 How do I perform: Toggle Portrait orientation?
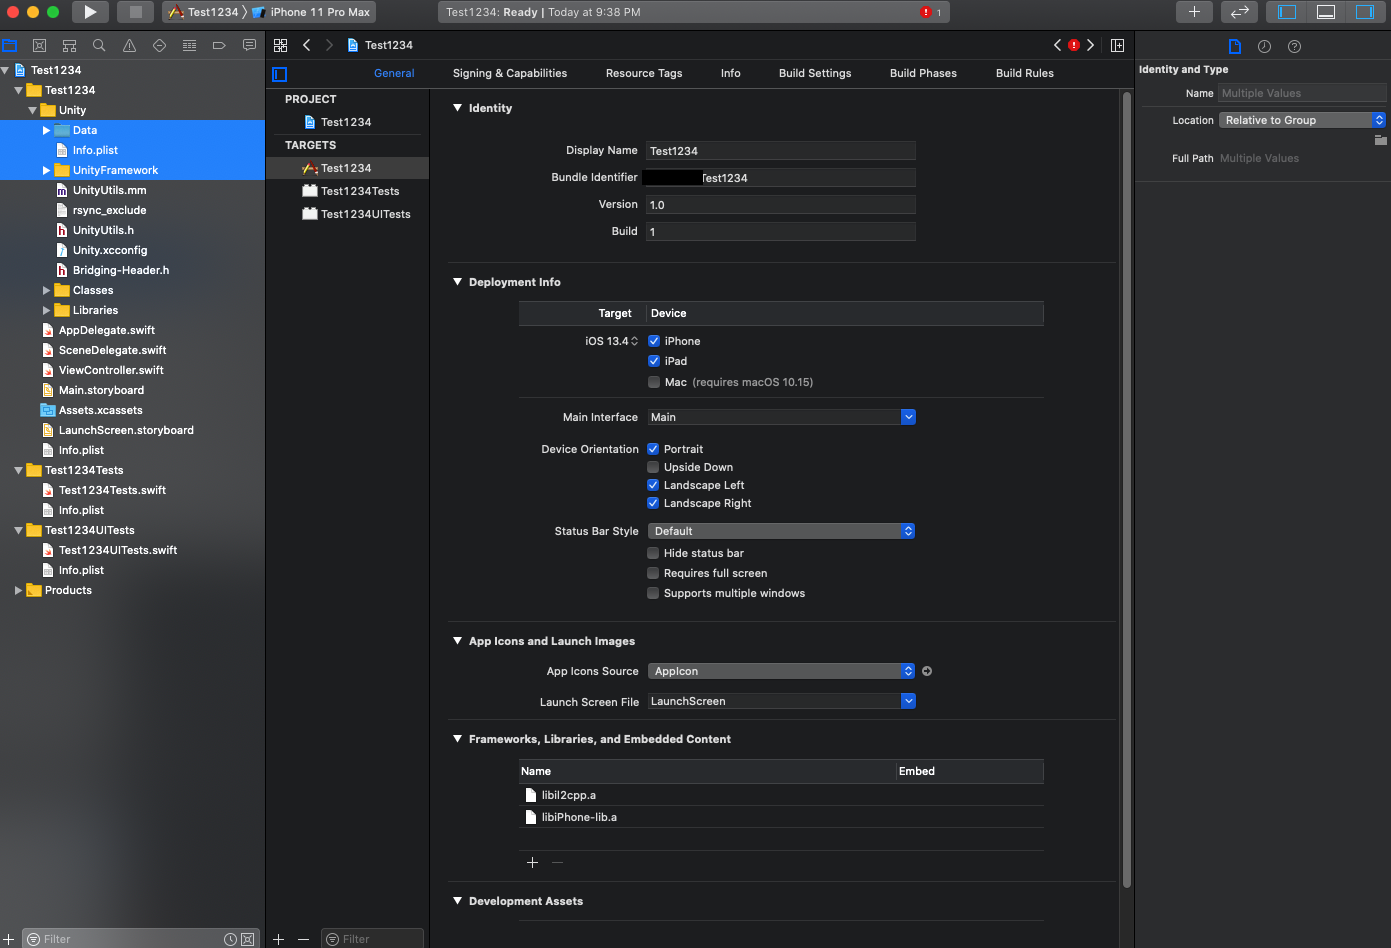(653, 449)
